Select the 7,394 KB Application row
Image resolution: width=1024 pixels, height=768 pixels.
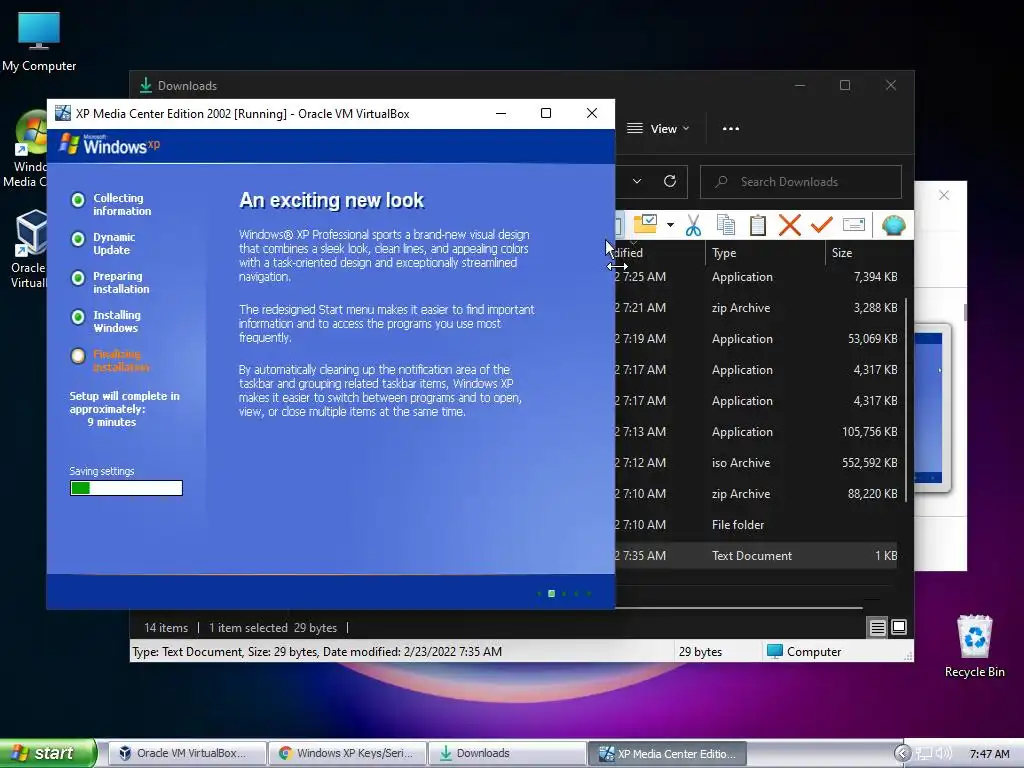(756, 277)
